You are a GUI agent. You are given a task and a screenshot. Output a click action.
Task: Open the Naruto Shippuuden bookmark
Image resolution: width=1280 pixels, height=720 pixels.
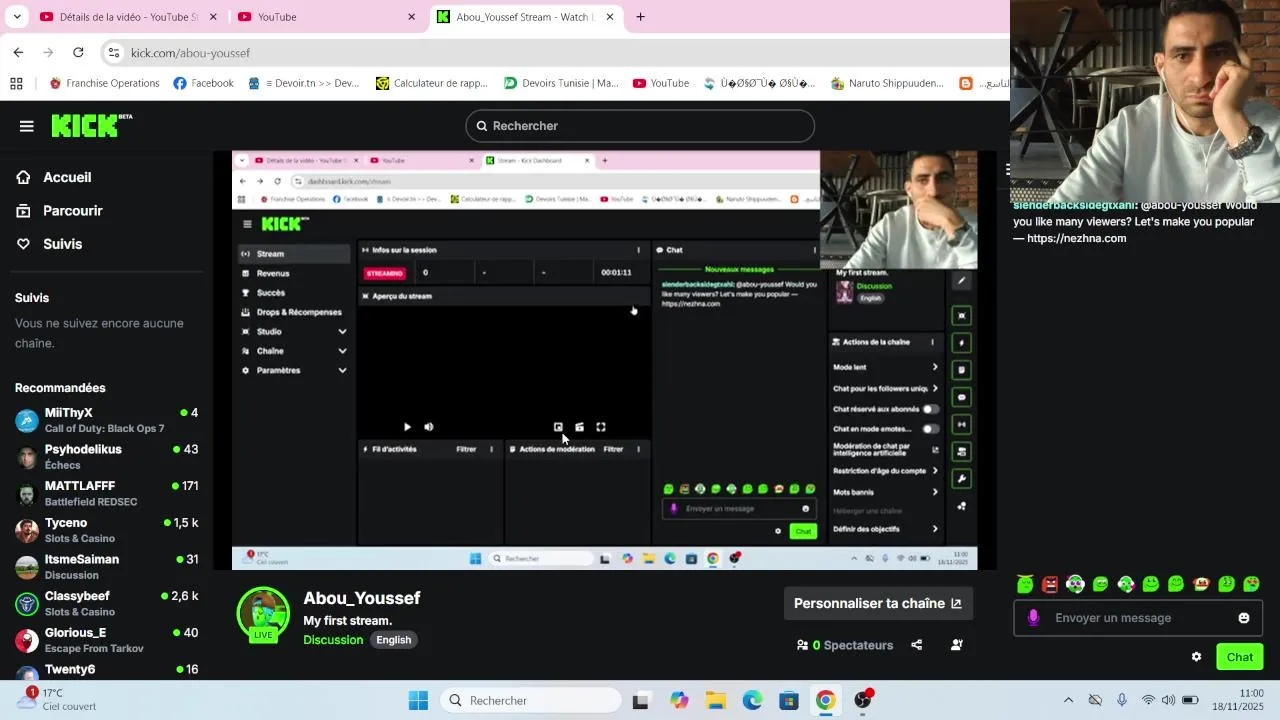[887, 83]
